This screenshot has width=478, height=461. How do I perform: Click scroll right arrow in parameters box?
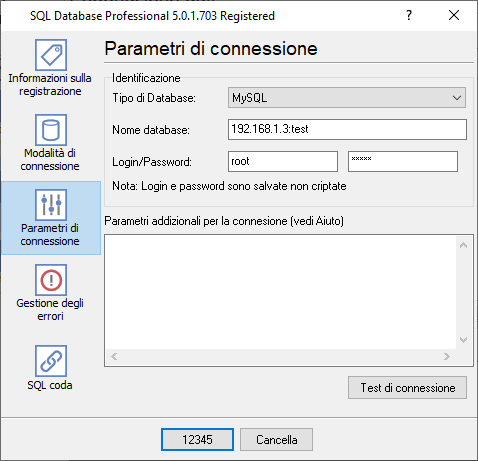(447, 357)
